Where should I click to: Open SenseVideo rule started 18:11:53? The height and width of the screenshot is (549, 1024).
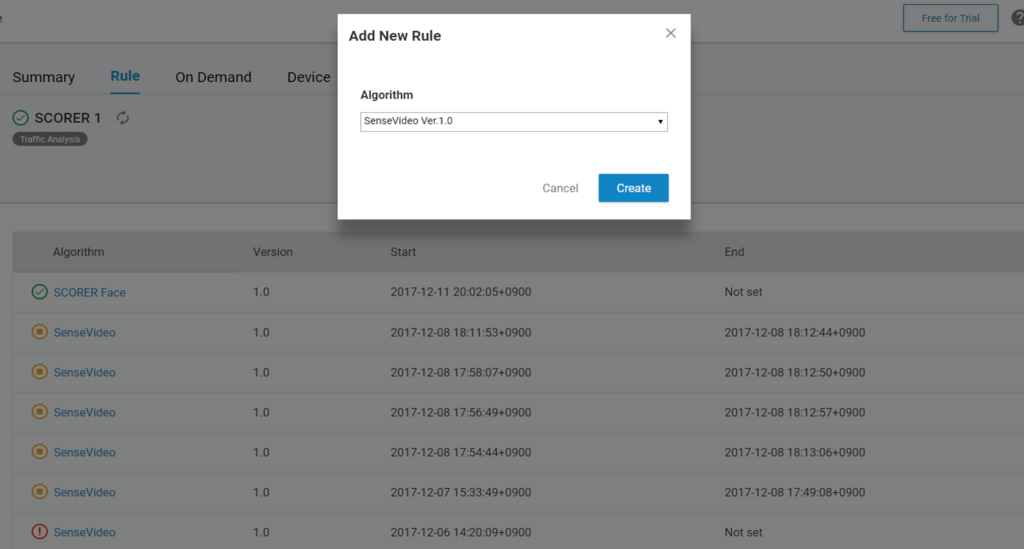pyautogui.click(x=84, y=332)
